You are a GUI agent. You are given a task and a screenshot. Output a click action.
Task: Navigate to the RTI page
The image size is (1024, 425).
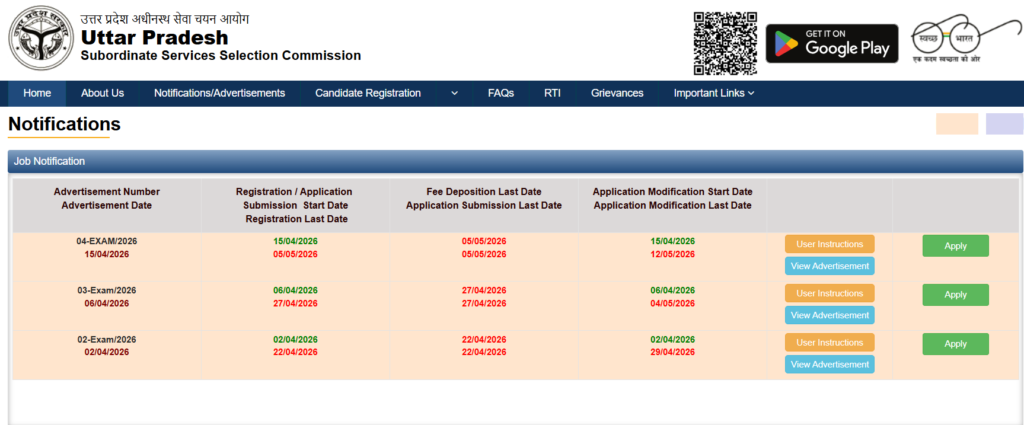[552, 93]
